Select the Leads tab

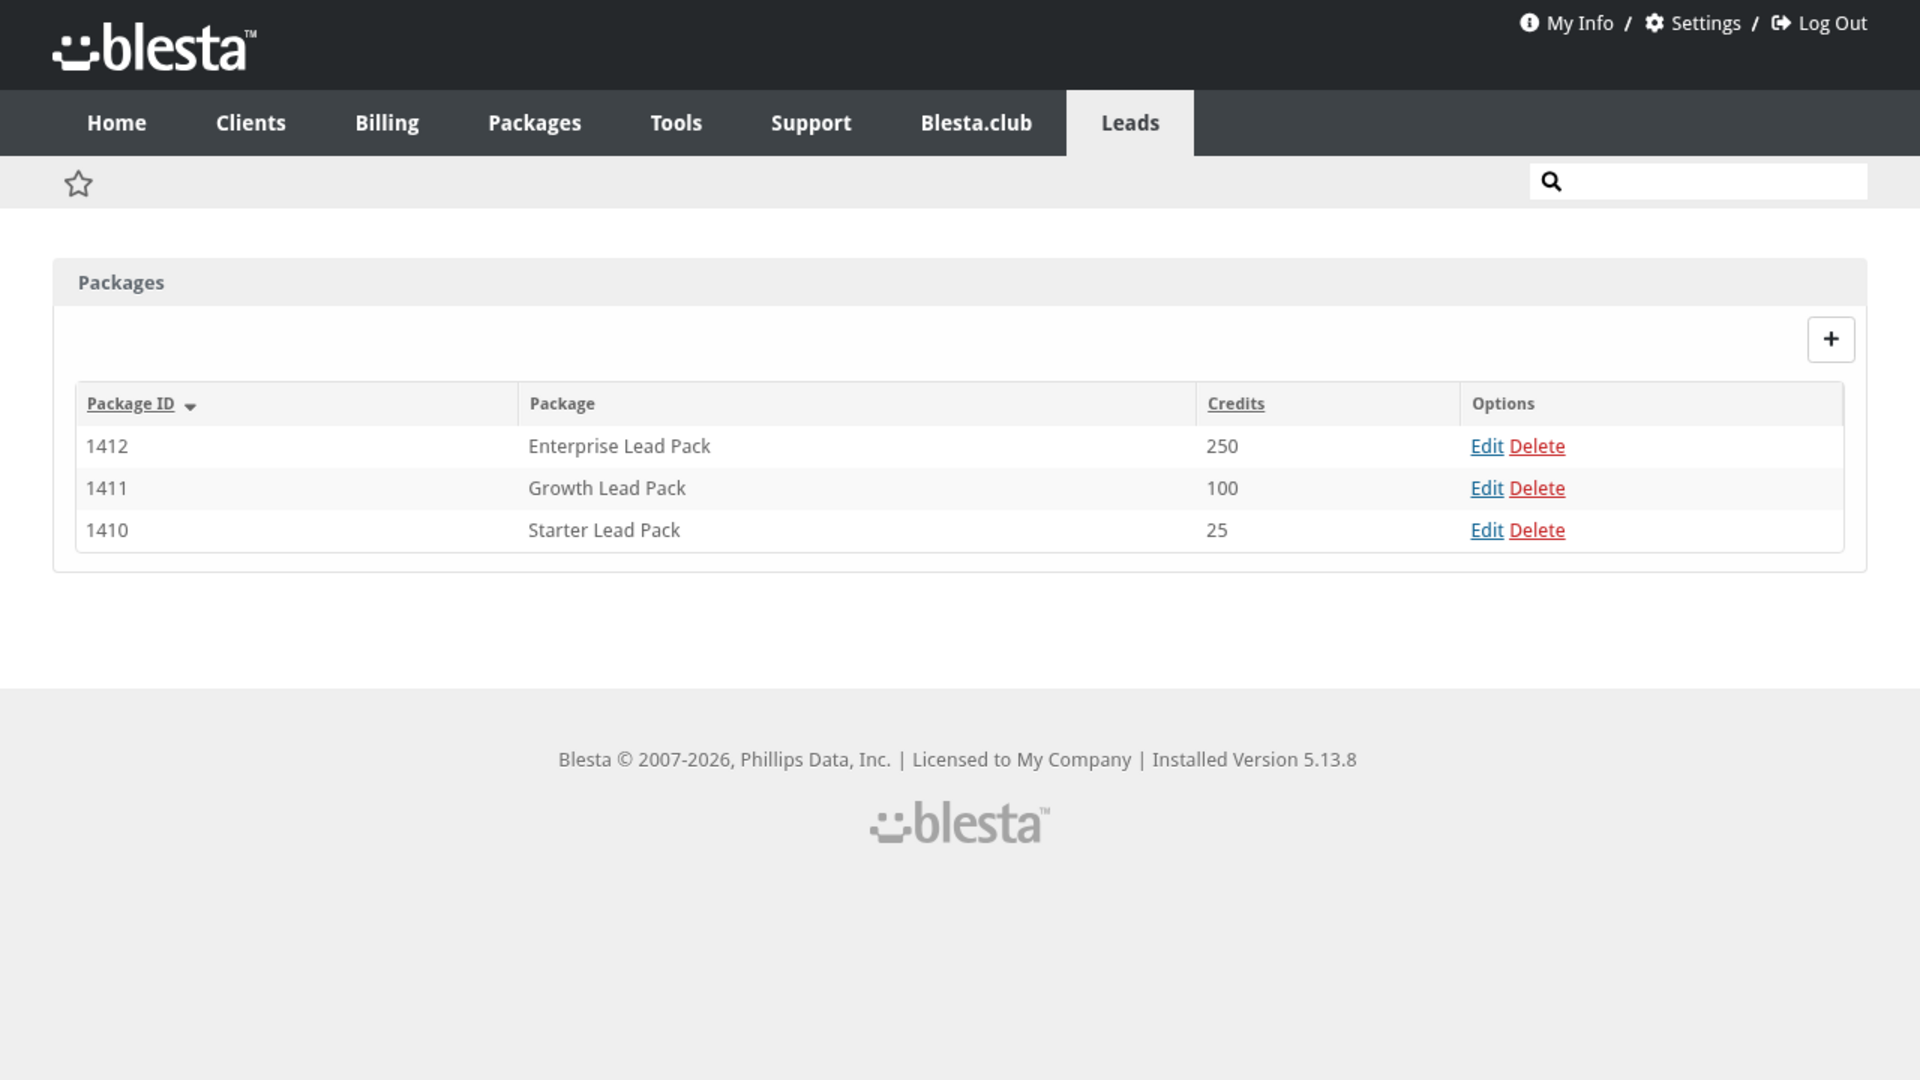pyautogui.click(x=1130, y=123)
